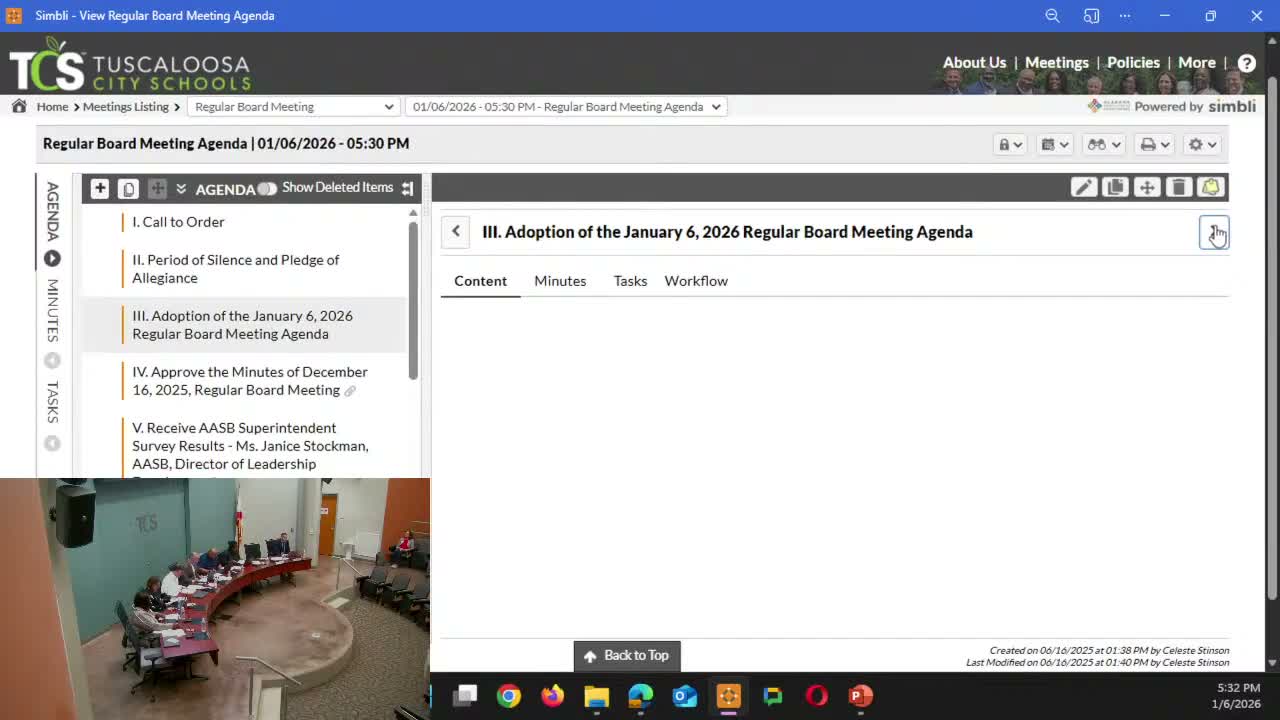This screenshot has width=1280, height=720.
Task: Expand all agenda items double chevron
Action: coord(181,188)
